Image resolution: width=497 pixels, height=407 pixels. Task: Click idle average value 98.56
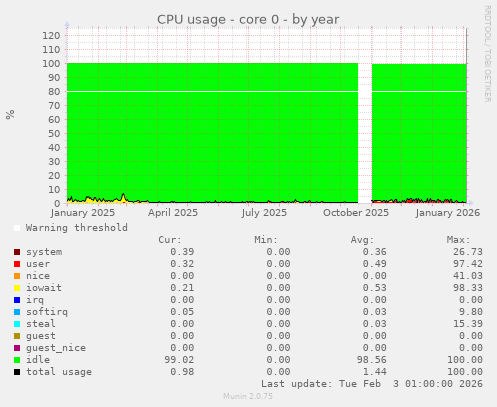click(x=372, y=360)
